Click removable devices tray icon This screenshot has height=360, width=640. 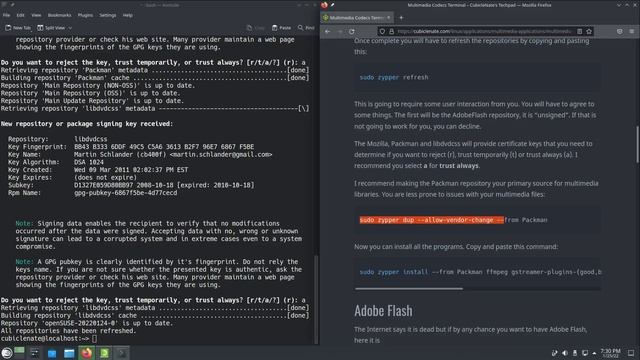click(x=575, y=353)
